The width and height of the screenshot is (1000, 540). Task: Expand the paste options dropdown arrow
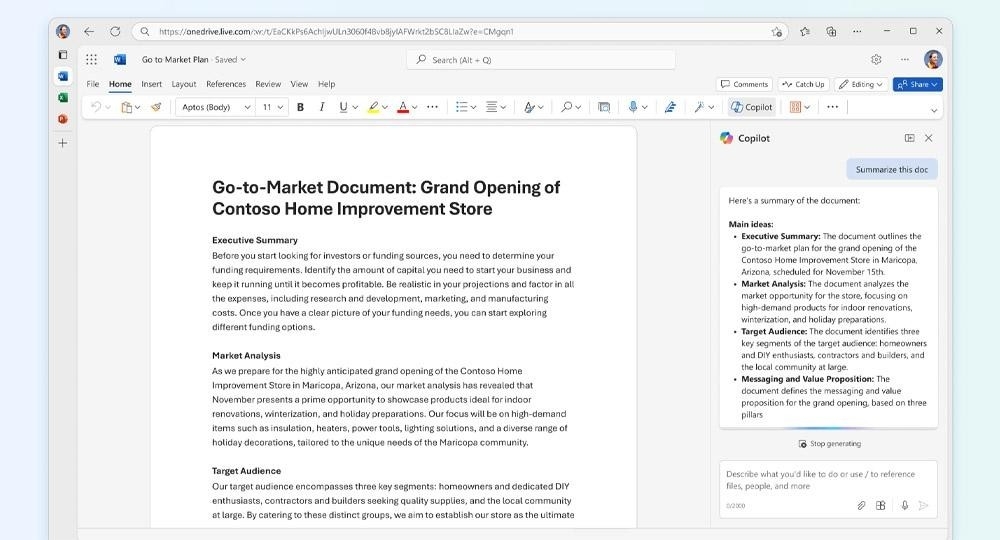click(x=137, y=107)
